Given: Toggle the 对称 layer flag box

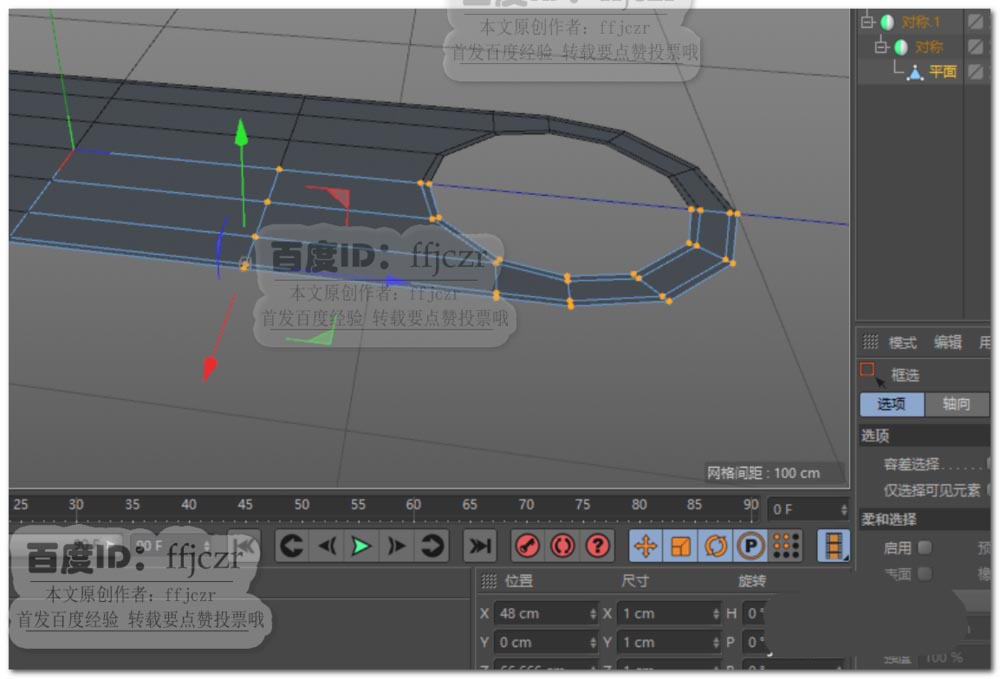Looking at the screenshot, I should click(976, 47).
